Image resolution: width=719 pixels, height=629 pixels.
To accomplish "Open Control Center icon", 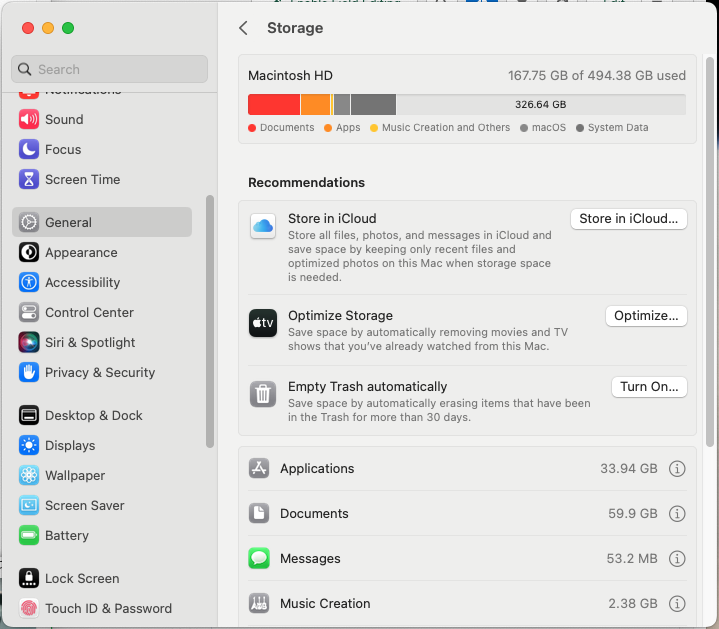I will coord(28,313).
